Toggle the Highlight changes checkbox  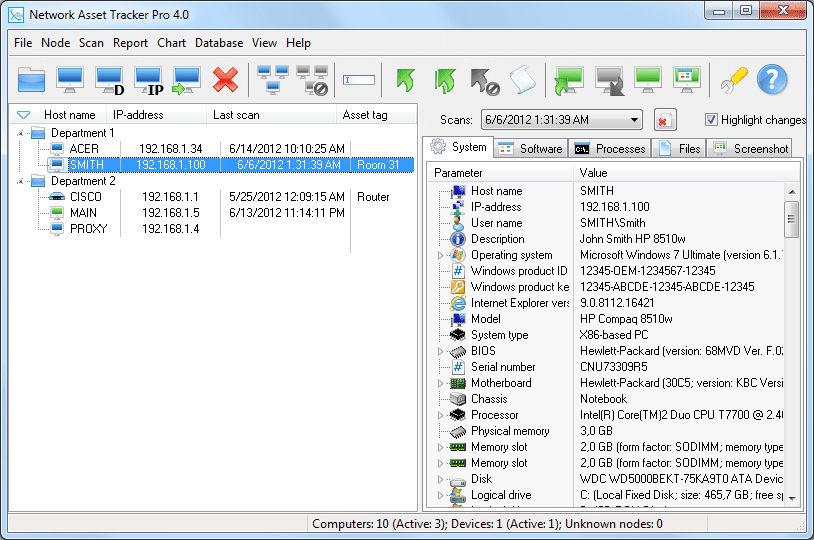pyautogui.click(x=711, y=120)
